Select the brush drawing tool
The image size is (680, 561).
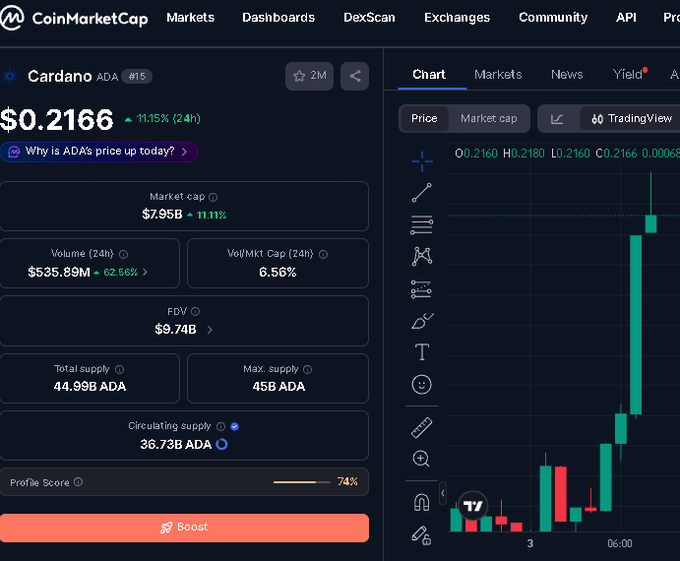422,321
